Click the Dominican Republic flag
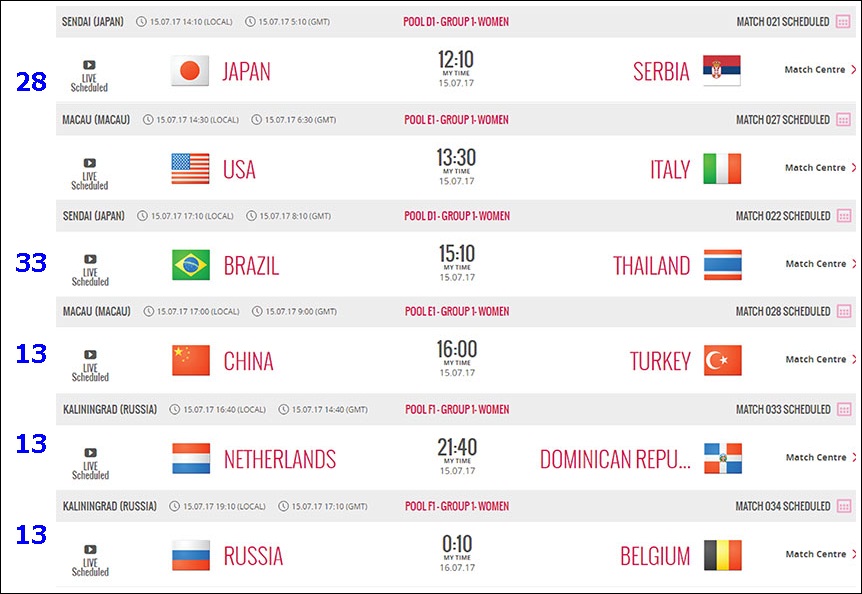 [x=723, y=458]
